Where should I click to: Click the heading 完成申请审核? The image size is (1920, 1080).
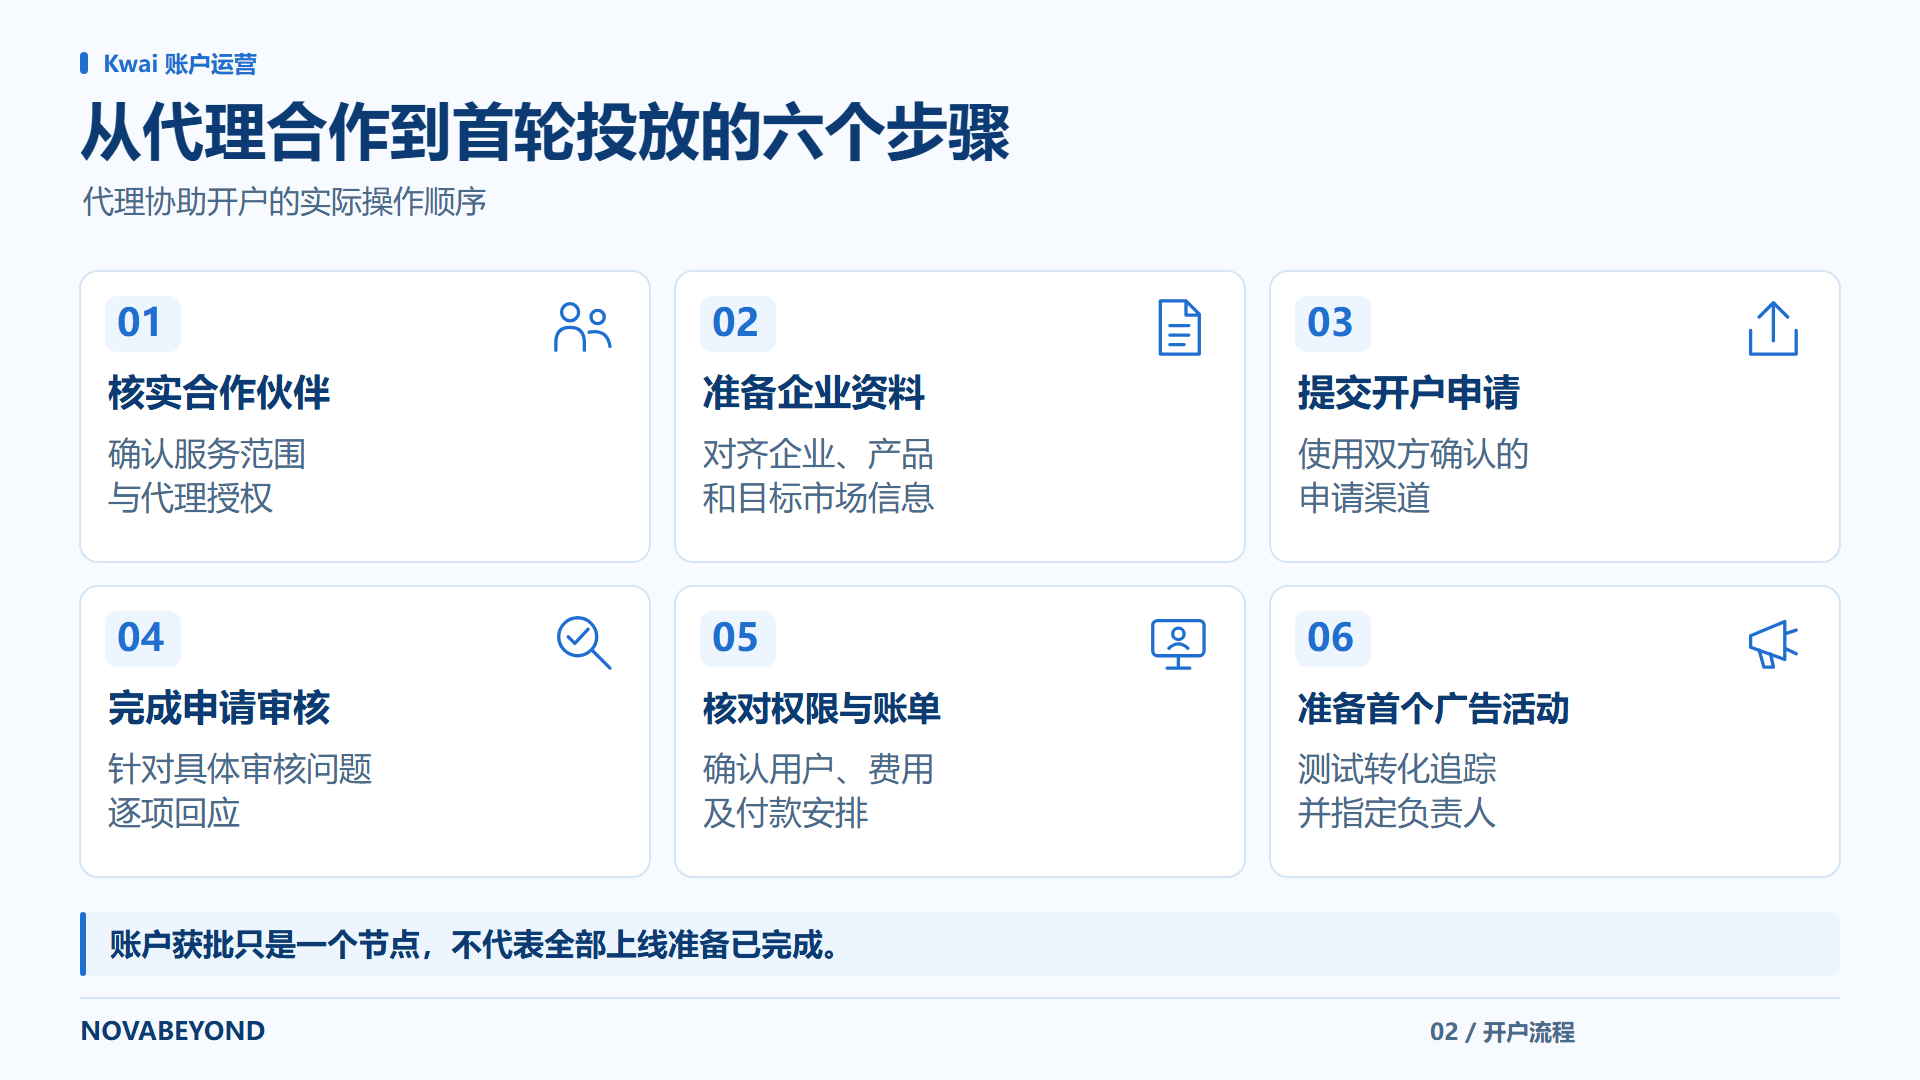click(219, 708)
